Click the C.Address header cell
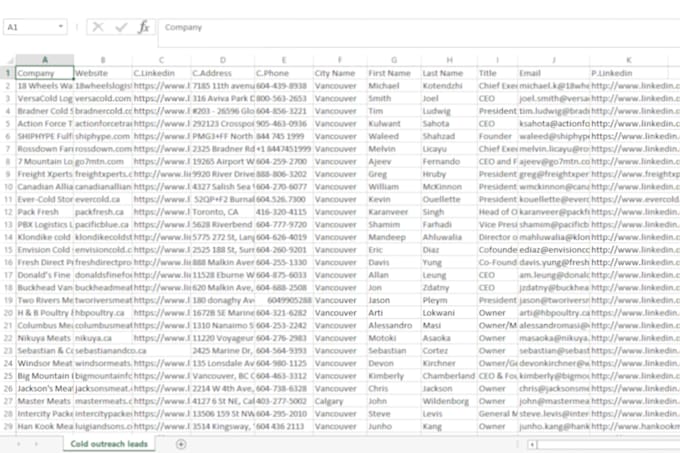 tap(222, 73)
